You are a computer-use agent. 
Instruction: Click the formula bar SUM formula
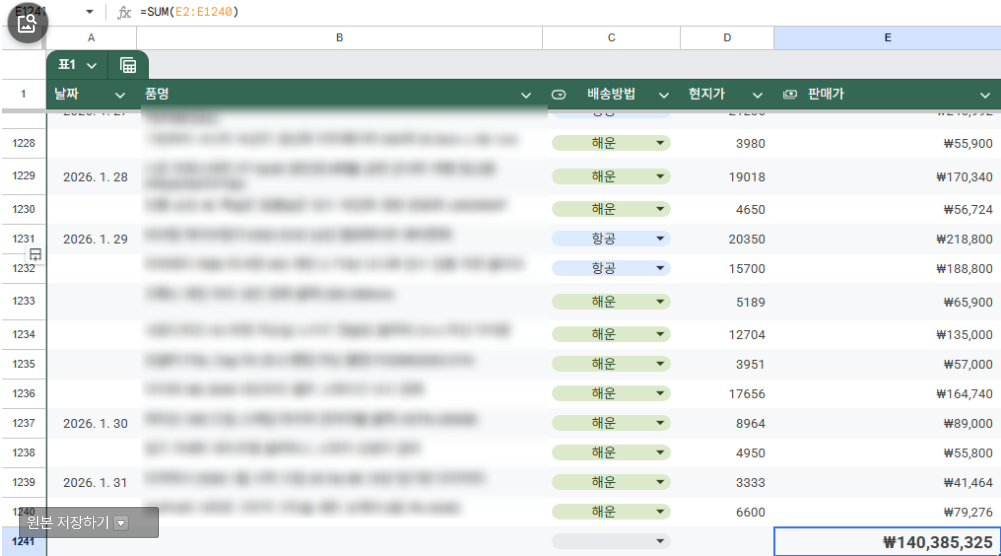pos(189,12)
